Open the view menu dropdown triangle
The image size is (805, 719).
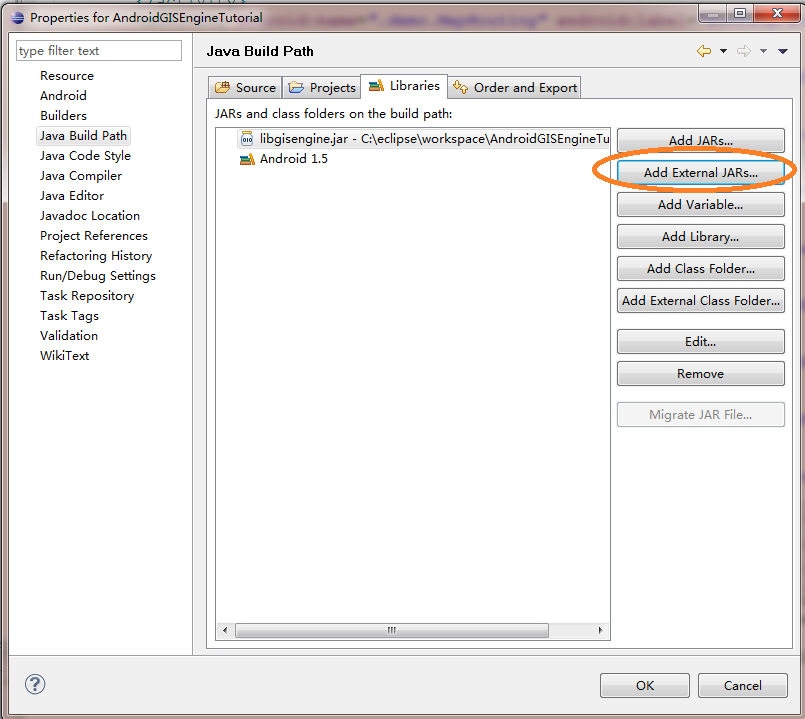coord(783,51)
